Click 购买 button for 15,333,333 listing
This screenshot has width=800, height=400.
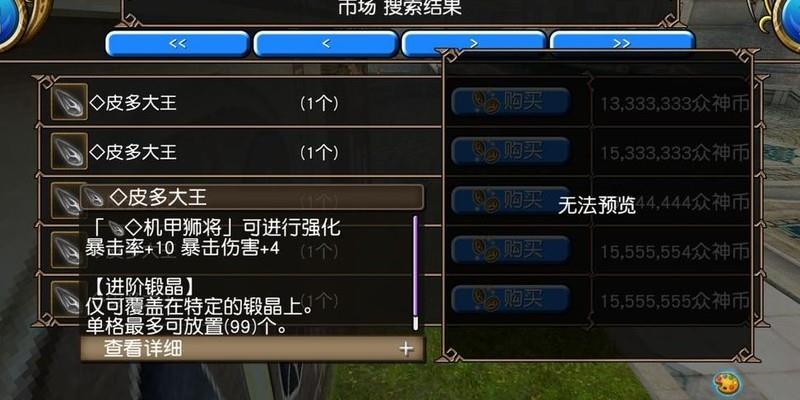(510, 151)
